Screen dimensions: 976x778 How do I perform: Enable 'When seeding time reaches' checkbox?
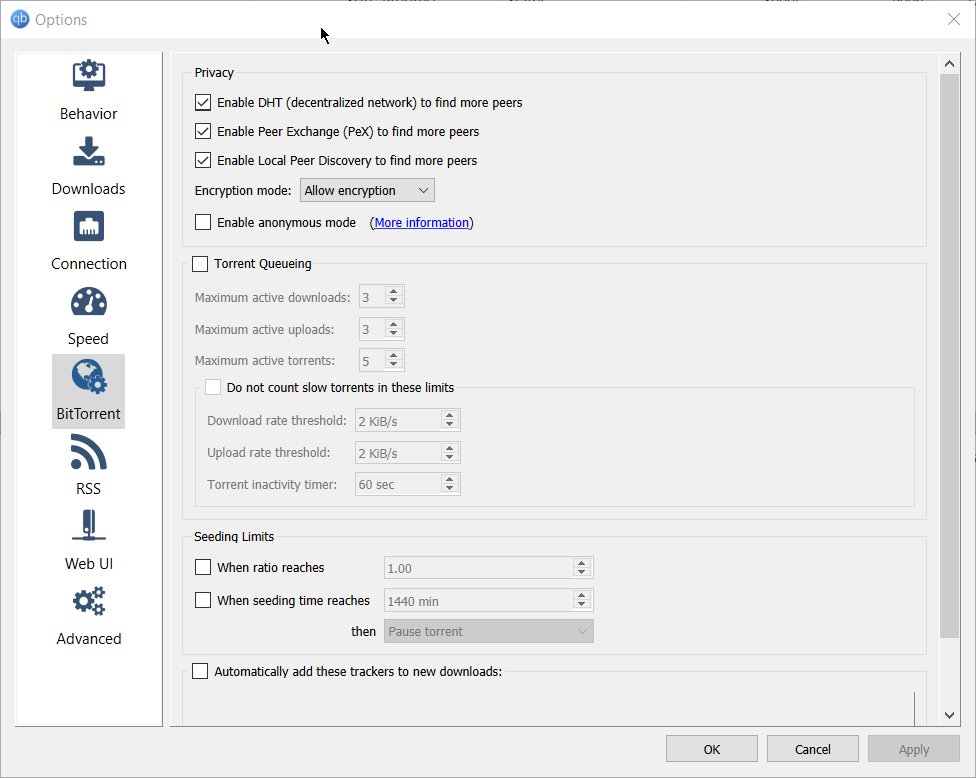click(x=203, y=600)
